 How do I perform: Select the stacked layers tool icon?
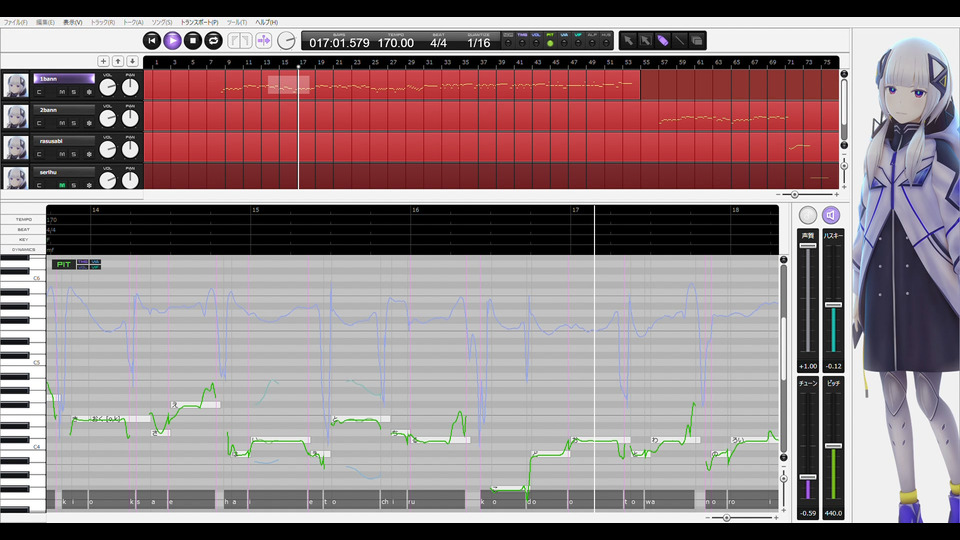[x=697, y=40]
